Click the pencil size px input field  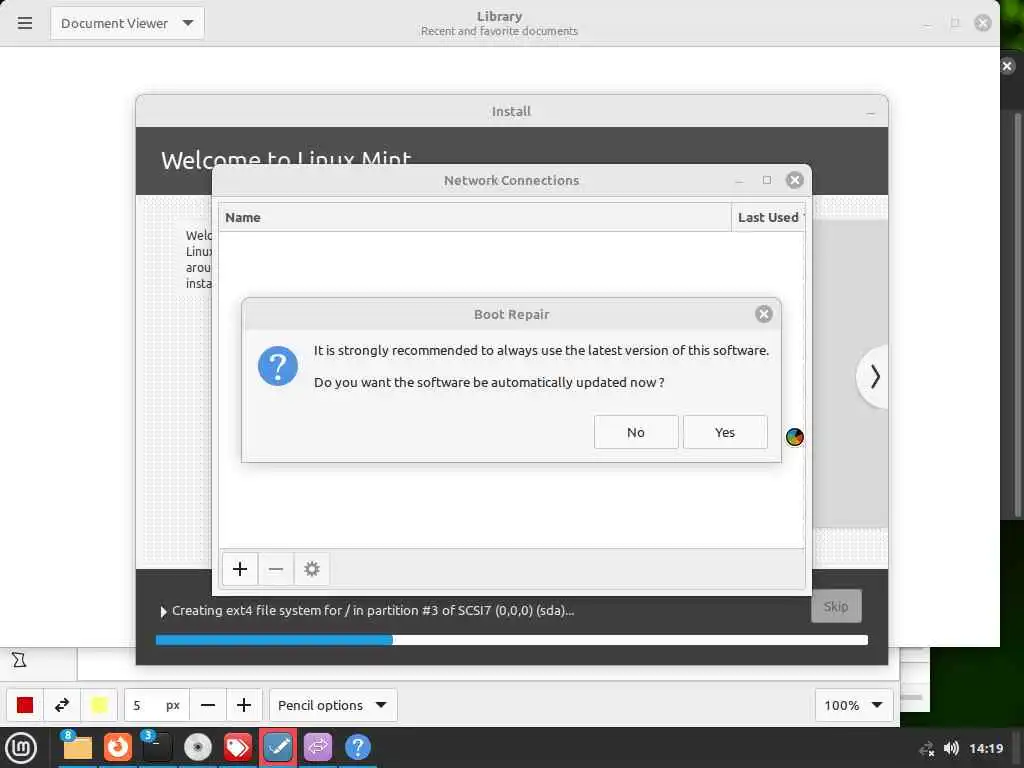[x=157, y=705]
